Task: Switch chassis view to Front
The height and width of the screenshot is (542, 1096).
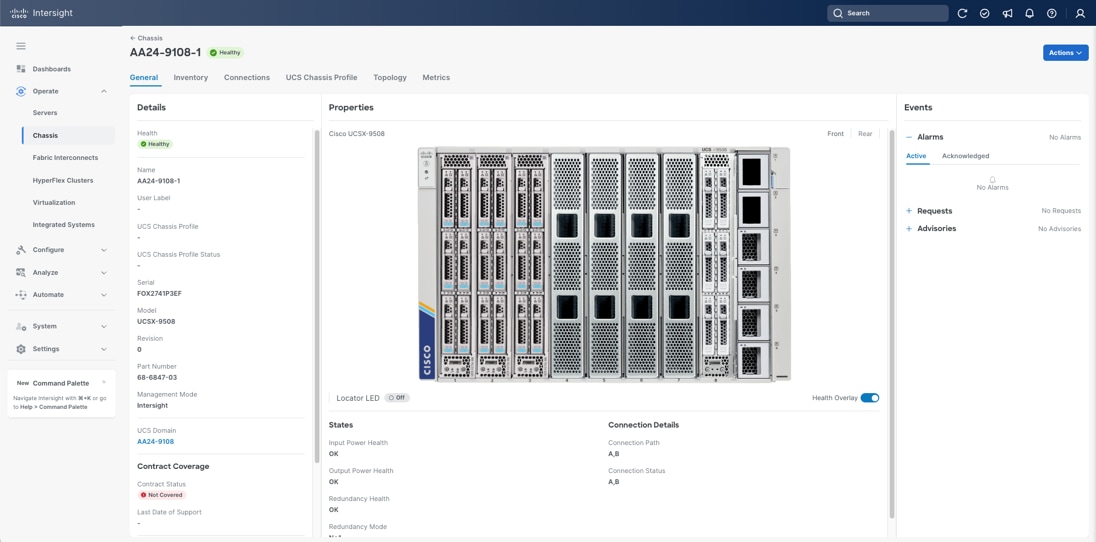Action: tap(835, 134)
